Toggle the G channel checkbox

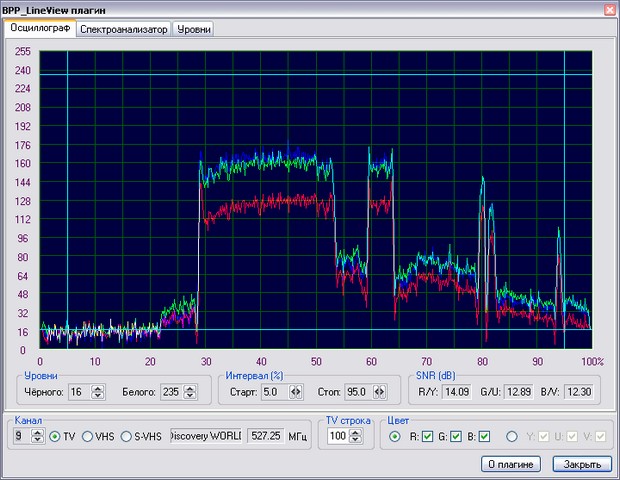[x=456, y=437]
